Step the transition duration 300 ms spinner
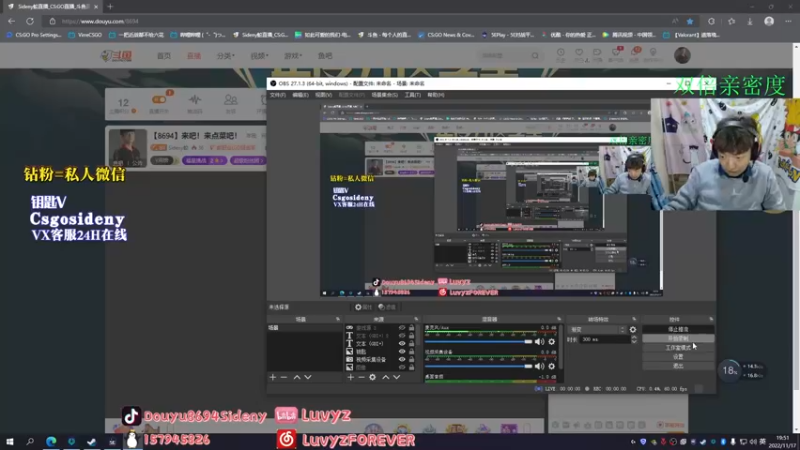 click(634, 339)
